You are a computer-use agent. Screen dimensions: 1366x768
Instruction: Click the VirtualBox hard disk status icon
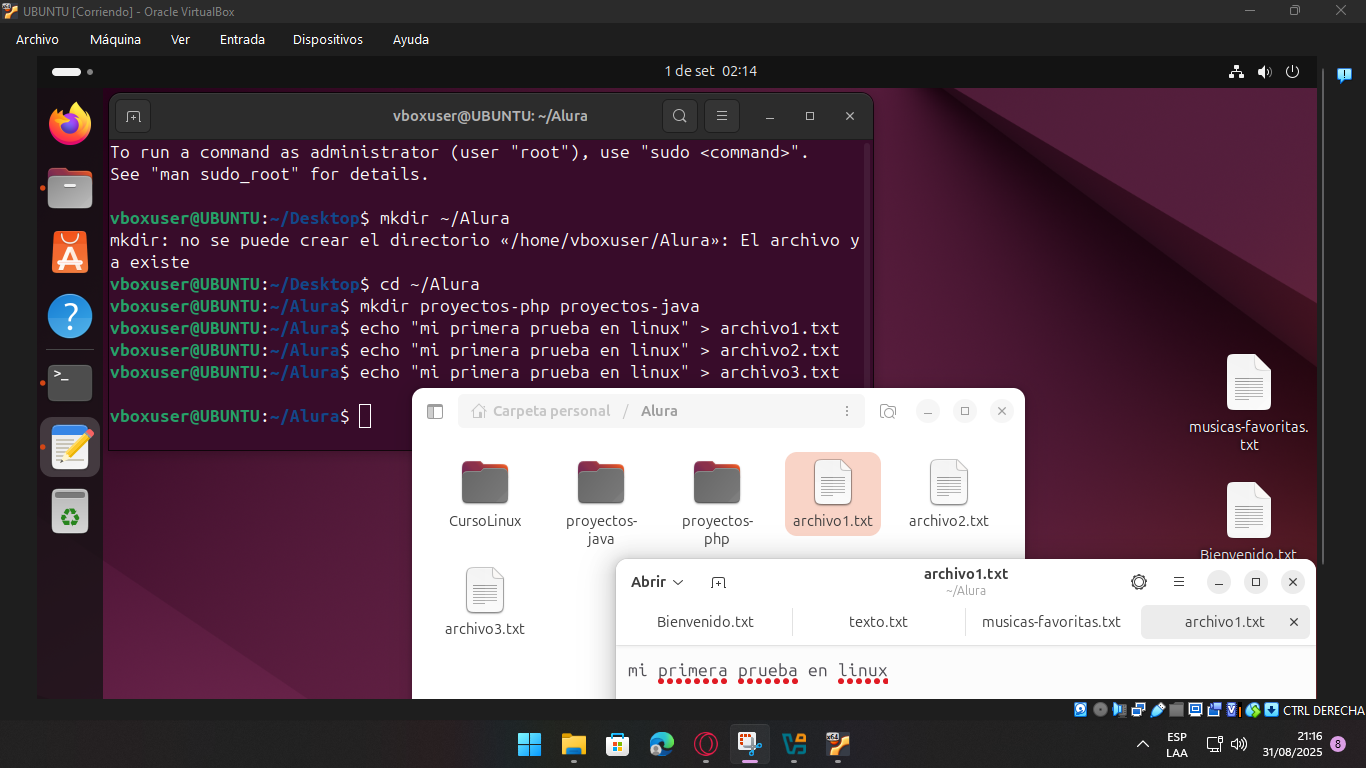click(1081, 710)
